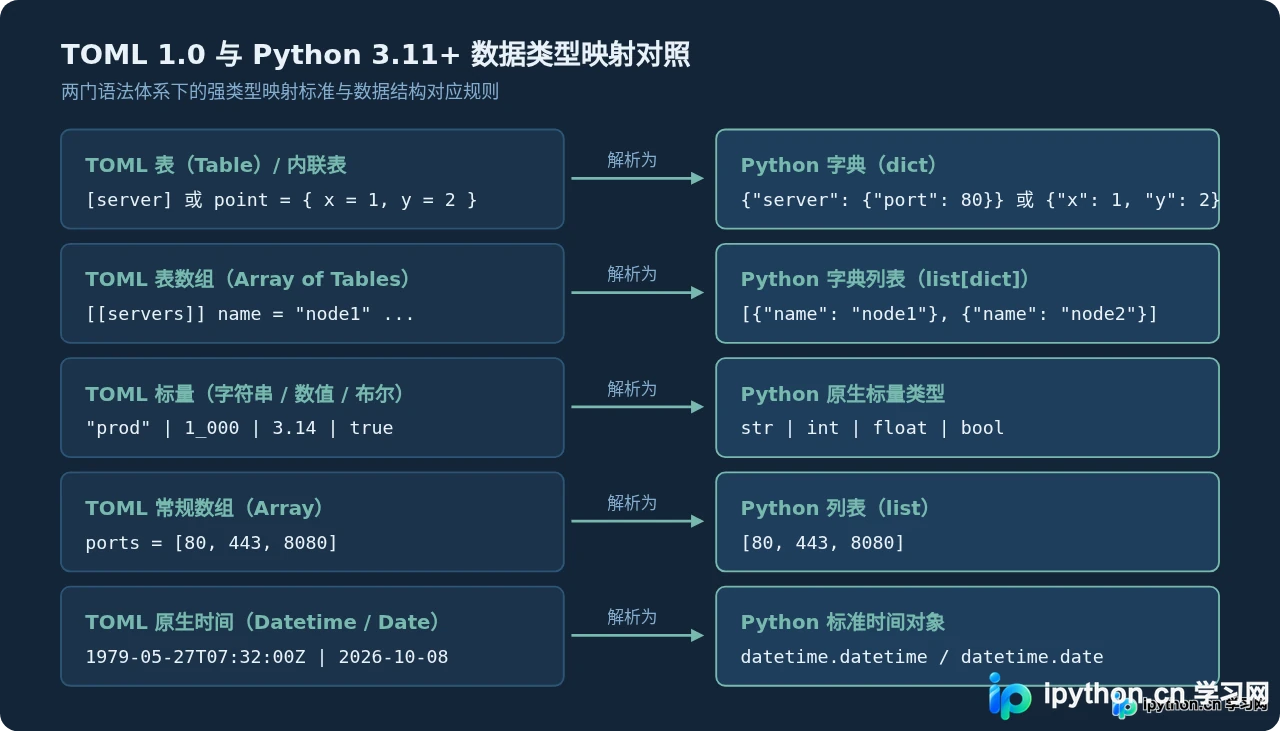Select the heading "Python 原生标量类型"
The width and height of the screenshot is (1280, 732).
pyautogui.click(x=843, y=394)
